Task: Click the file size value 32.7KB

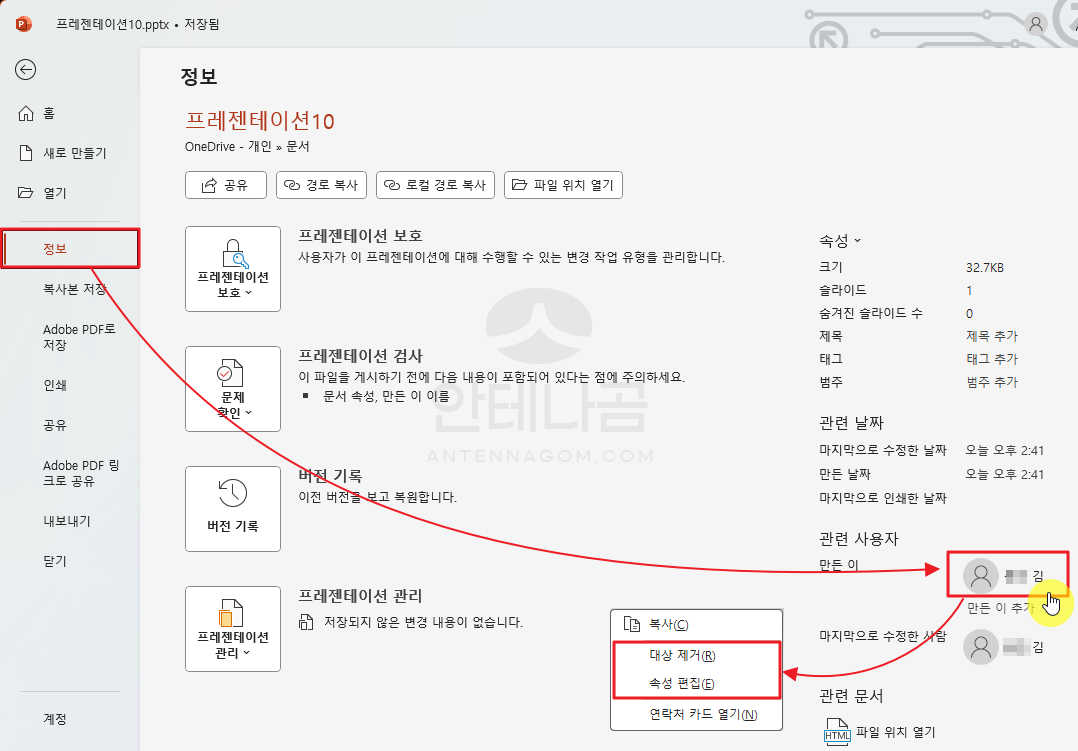Action: click(x=984, y=267)
